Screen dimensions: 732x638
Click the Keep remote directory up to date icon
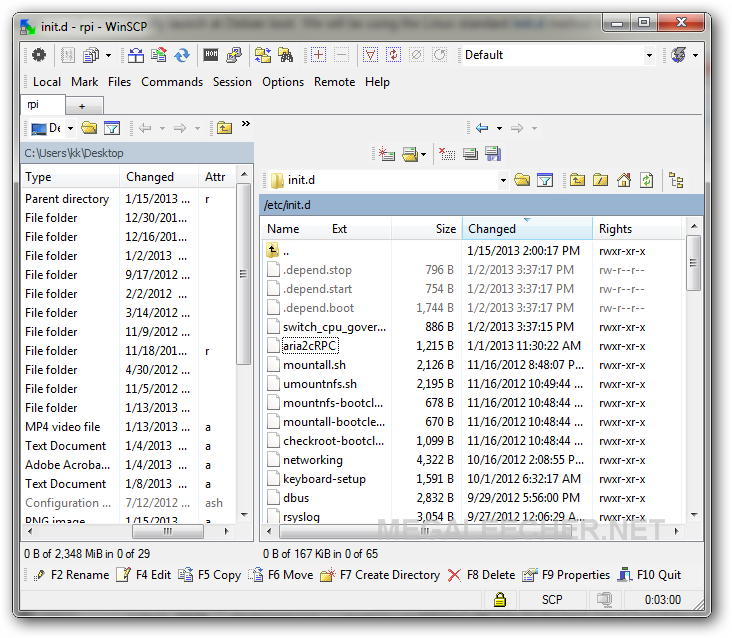click(x=159, y=55)
